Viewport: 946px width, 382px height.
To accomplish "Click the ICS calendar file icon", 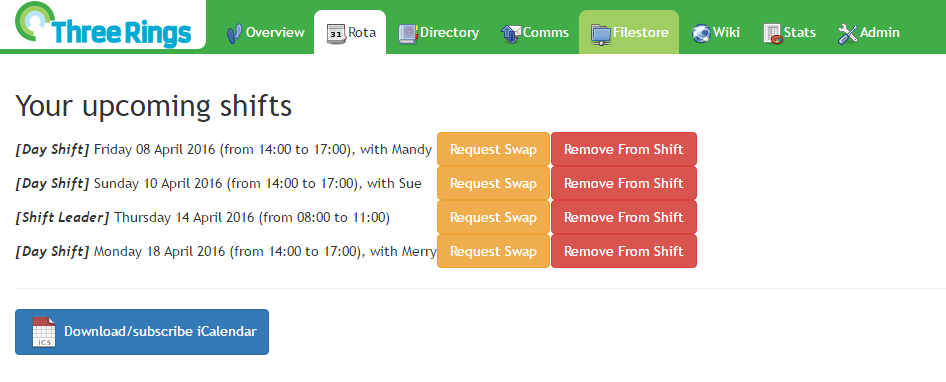I will tap(44, 331).
